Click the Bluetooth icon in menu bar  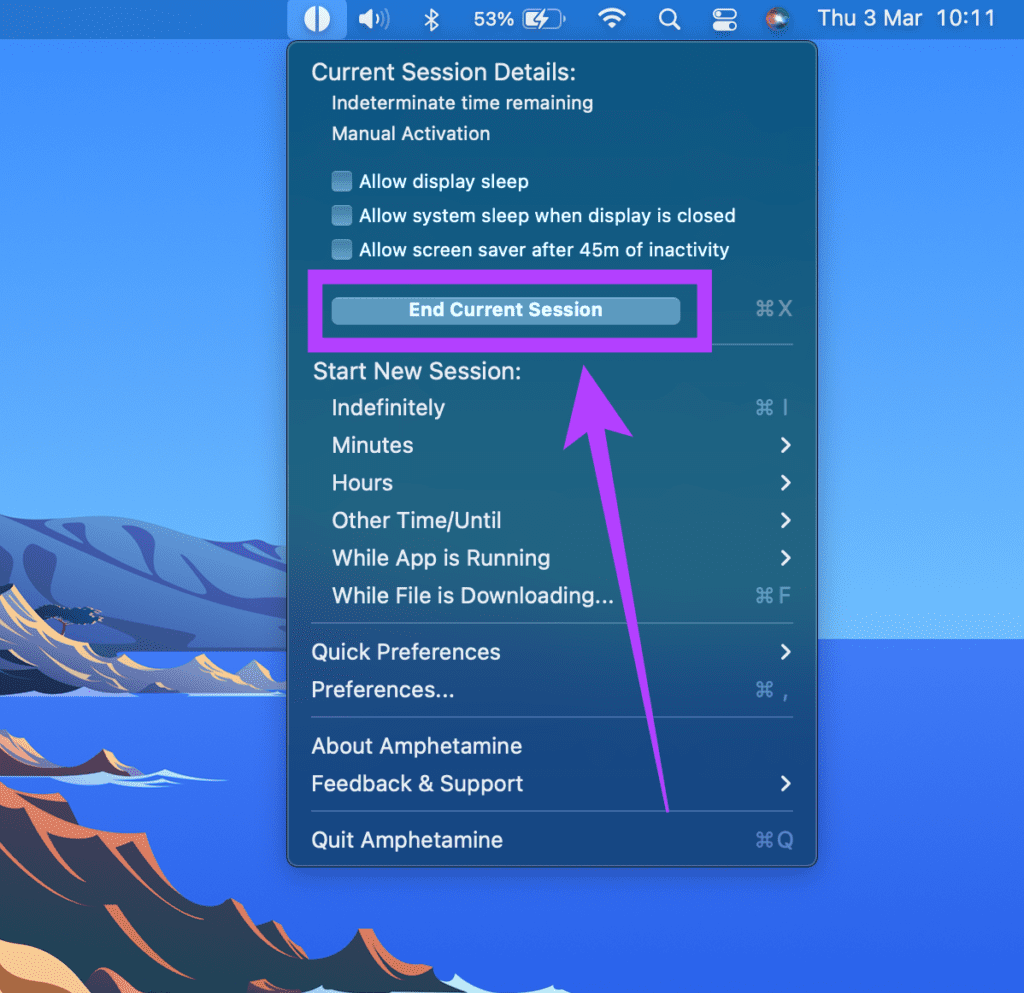pos(431,19)
